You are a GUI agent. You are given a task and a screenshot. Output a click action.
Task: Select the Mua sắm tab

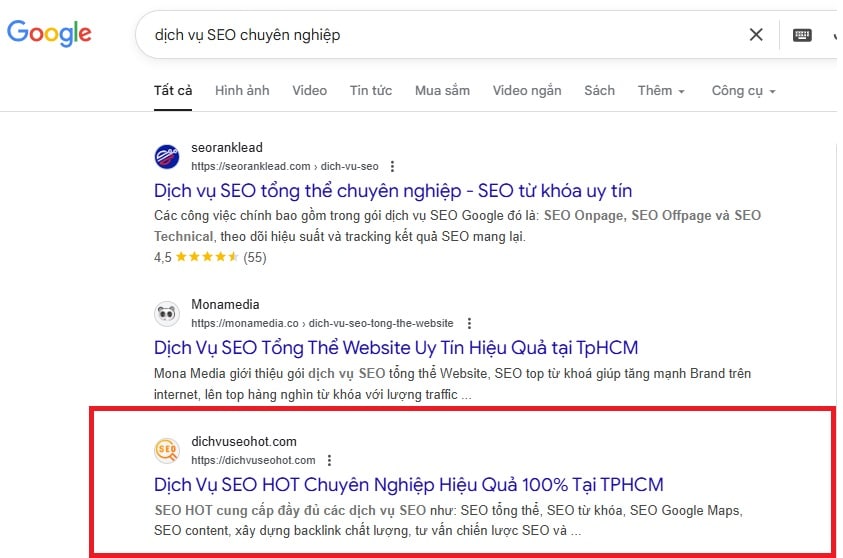coord(442,90)
